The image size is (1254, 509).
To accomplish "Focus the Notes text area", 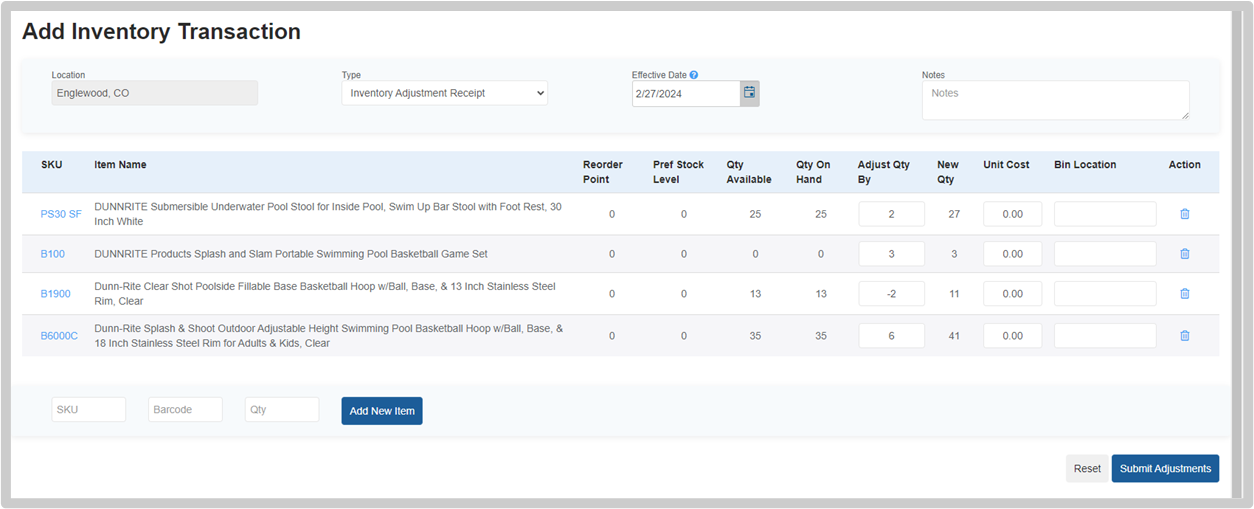I will click(1056, 100).
